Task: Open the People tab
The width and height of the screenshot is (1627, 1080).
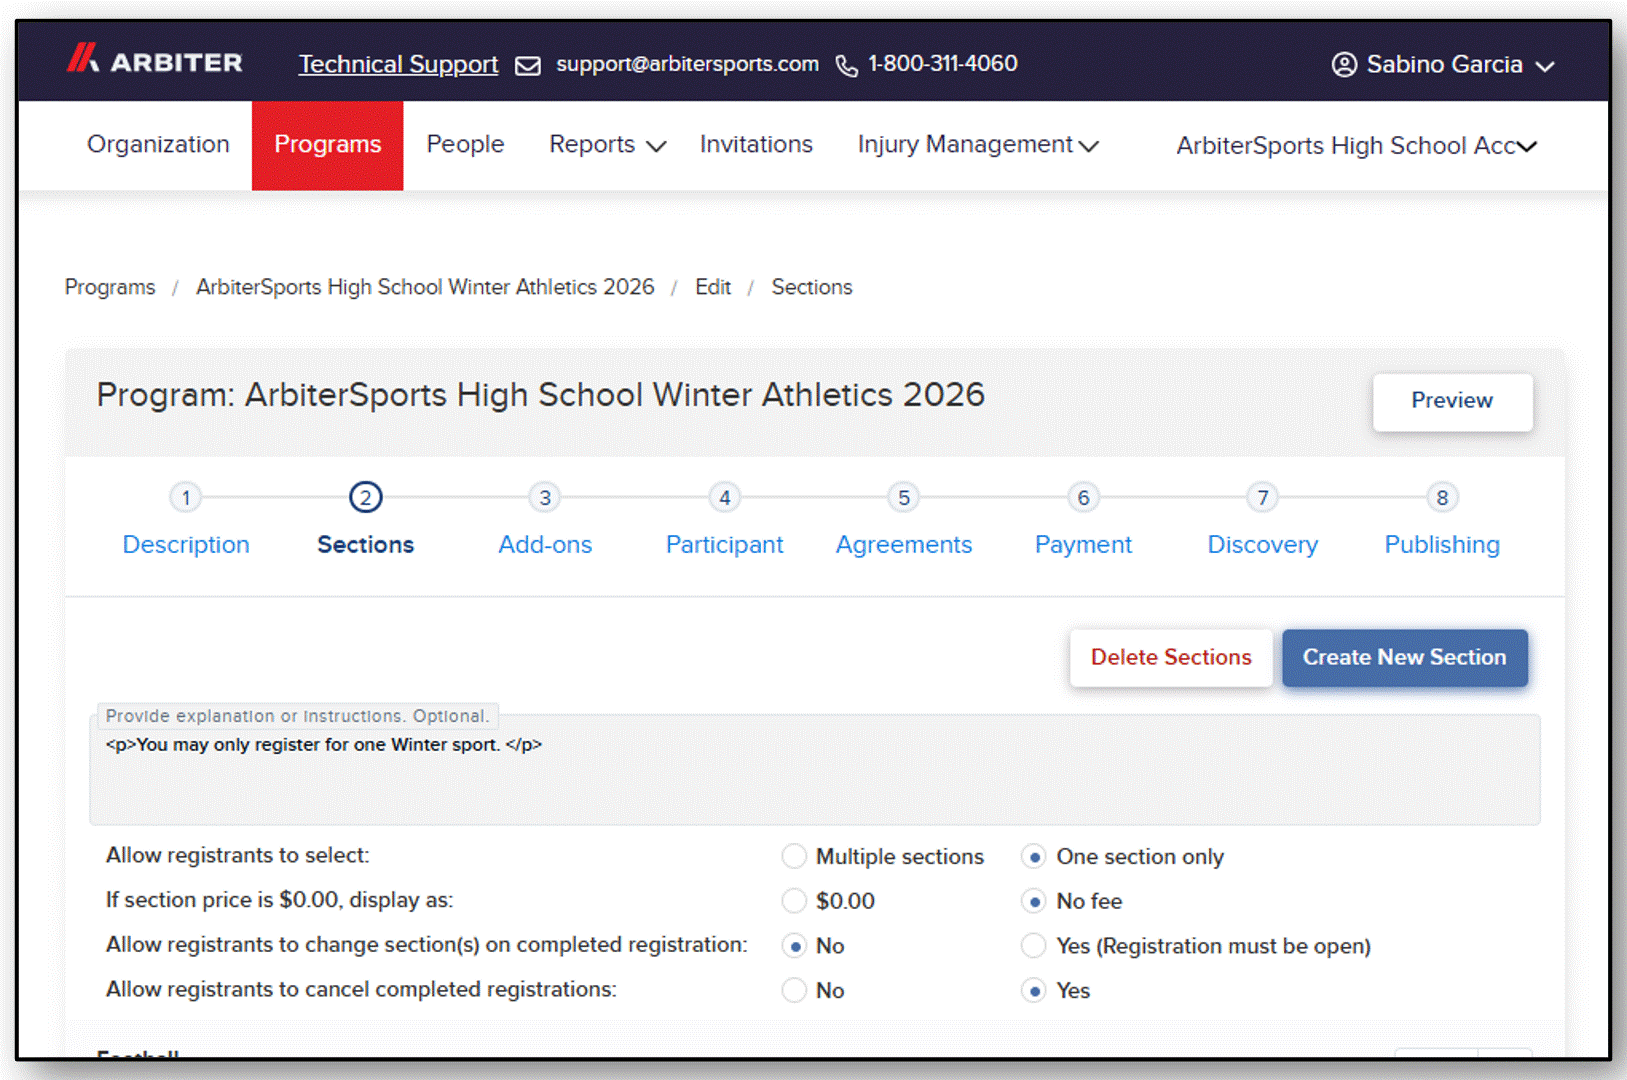Action: coord(465,145)
